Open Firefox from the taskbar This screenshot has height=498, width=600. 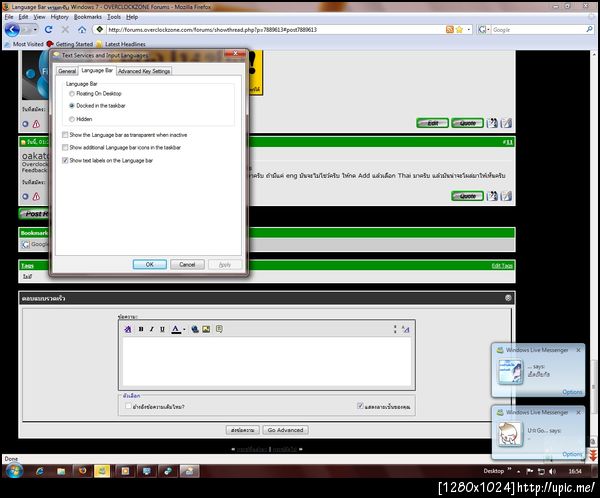tap(82, 471)
